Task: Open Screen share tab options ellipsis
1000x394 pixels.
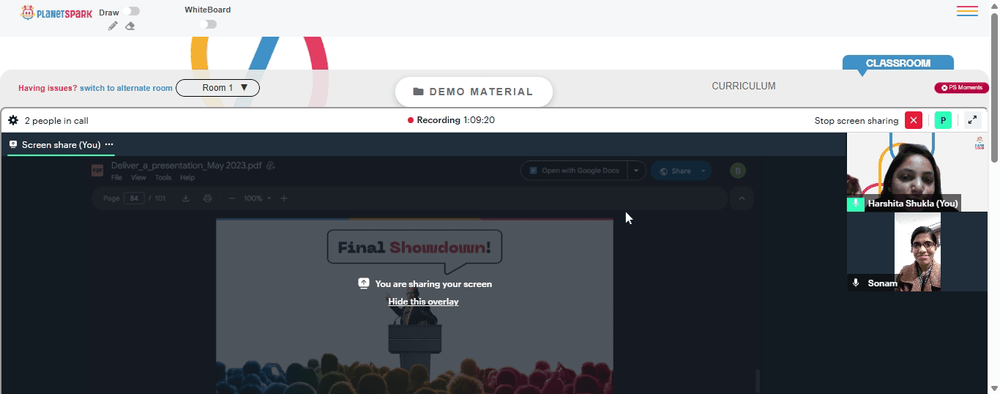Action: pos(109,145)
